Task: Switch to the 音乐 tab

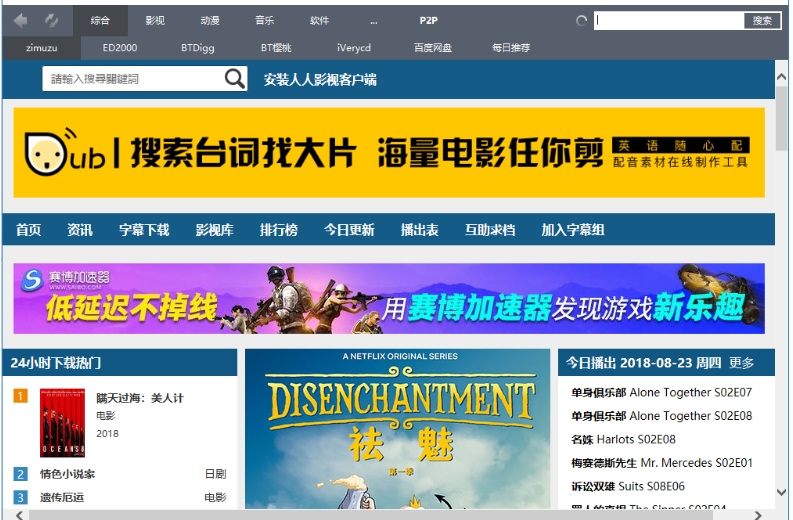Action: [x=265, y=21]
